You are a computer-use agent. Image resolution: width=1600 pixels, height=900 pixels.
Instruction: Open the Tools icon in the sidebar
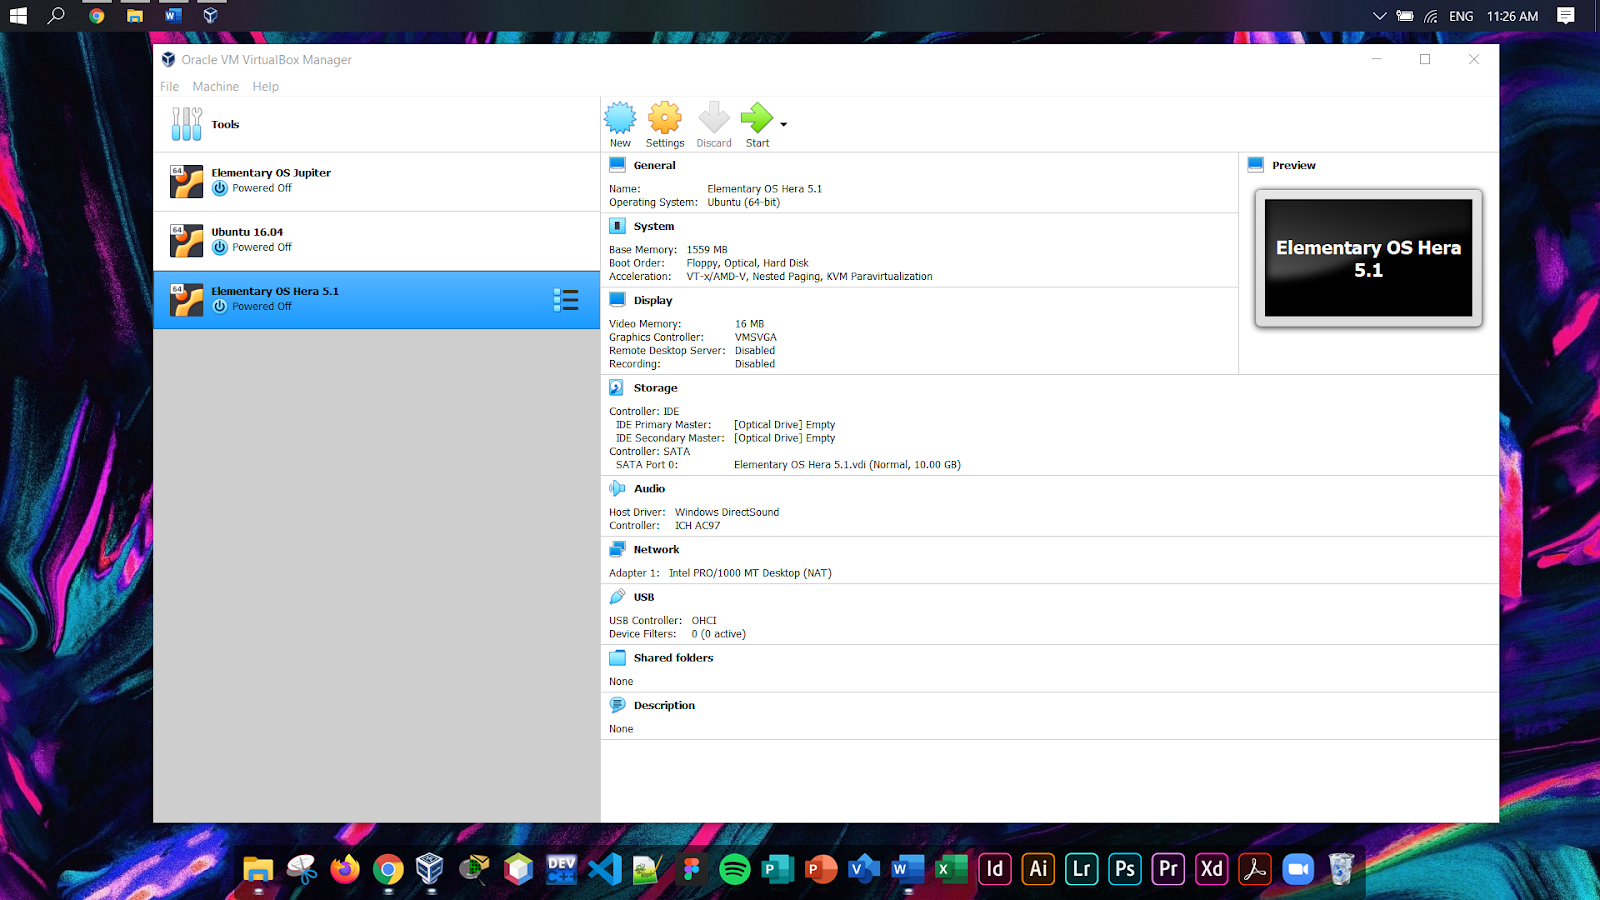point(186,124)
